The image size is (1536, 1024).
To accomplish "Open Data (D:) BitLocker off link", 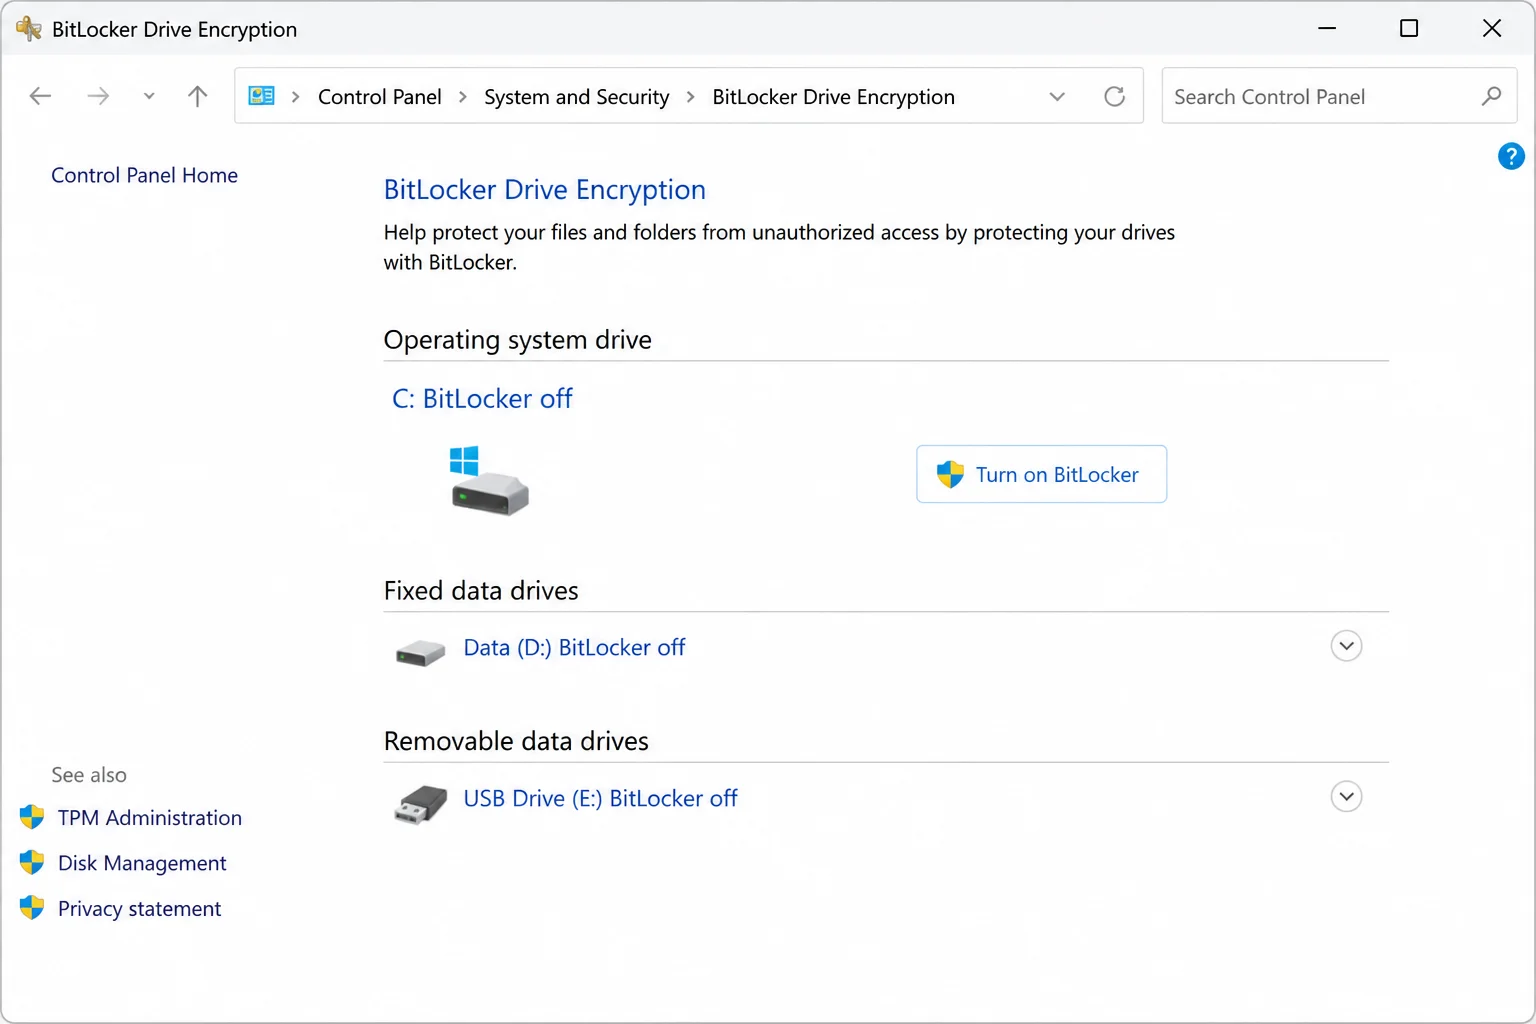I will pos(574,648).
